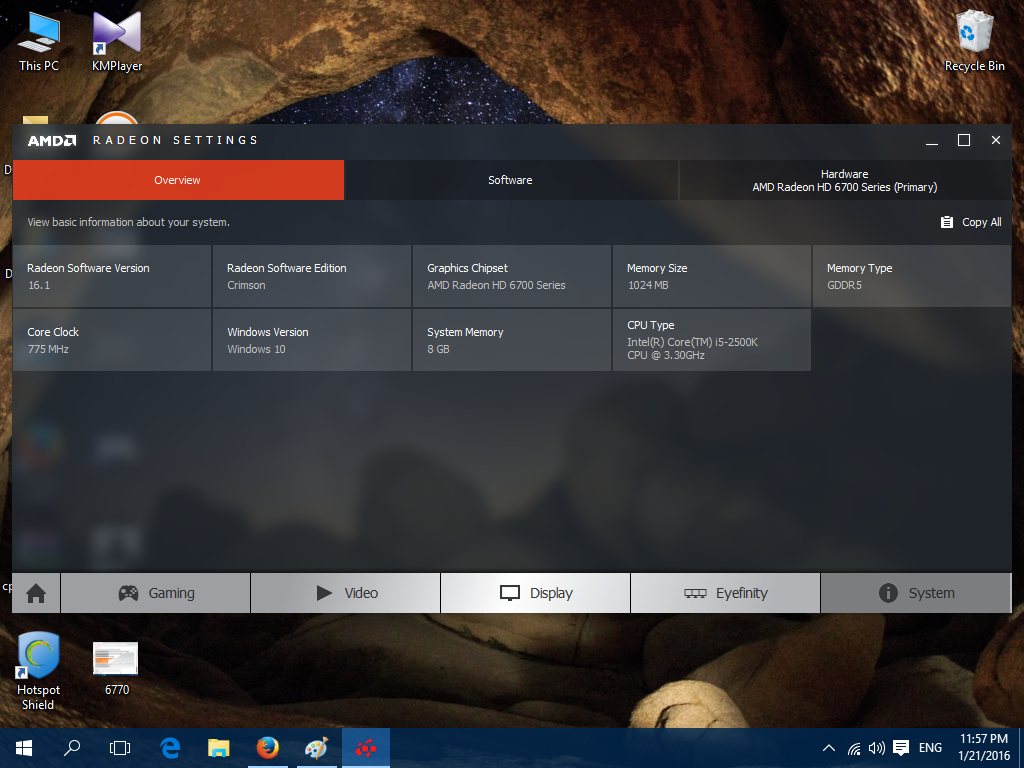Image resolution: width=1024 pixels, height=768 pixels.
Task: Select the Memory Size tile
Action: 712,276
